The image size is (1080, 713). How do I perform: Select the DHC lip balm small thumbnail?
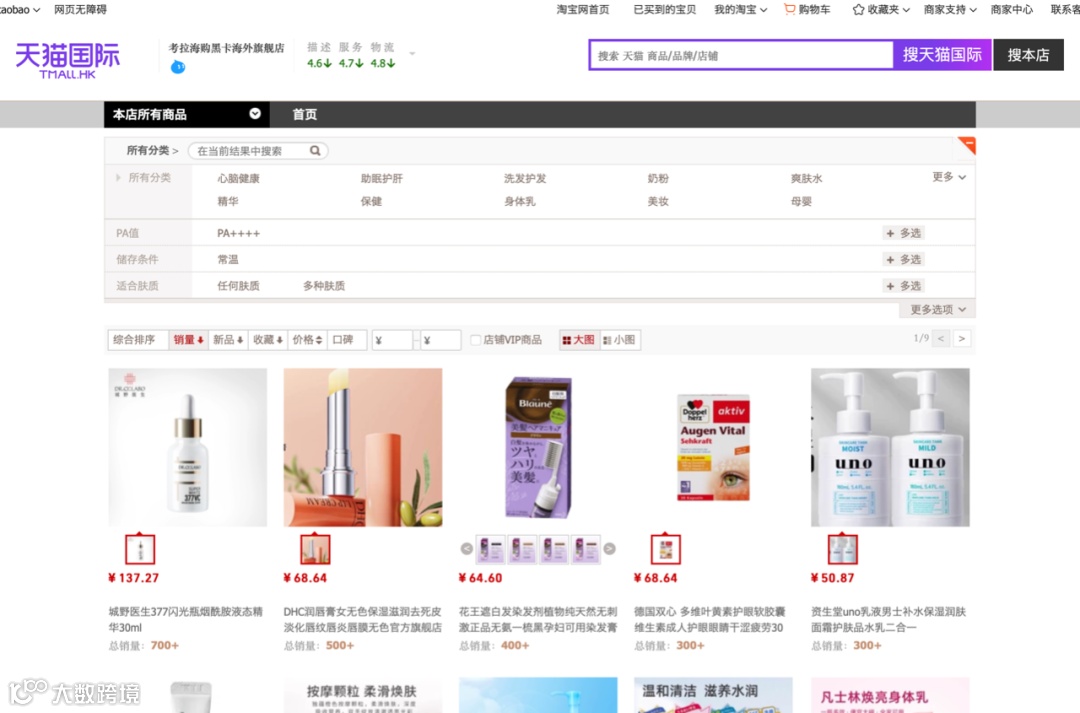click(x=315, y=549)
